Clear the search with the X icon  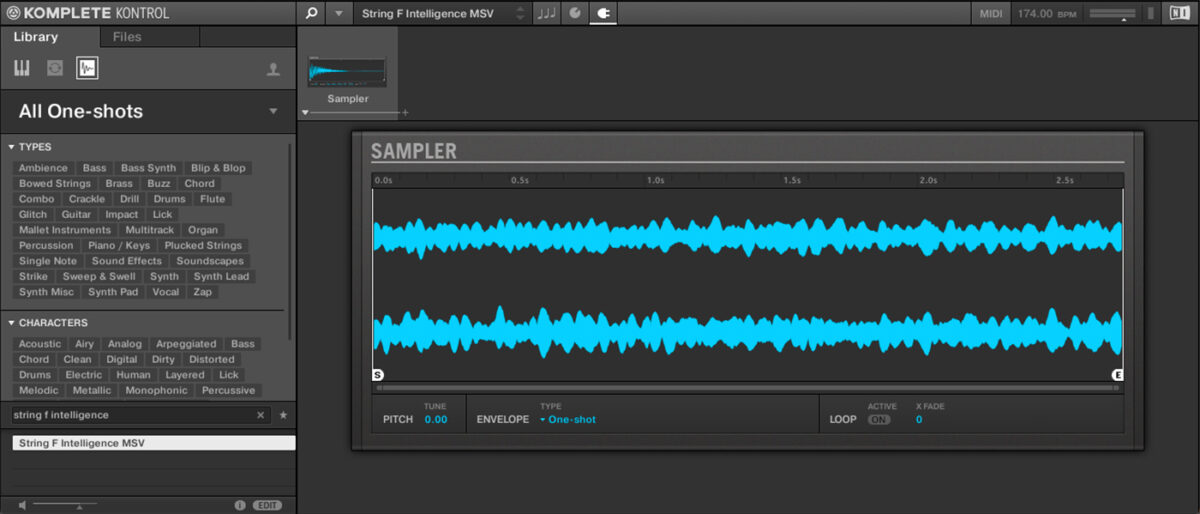[x=261, y=414]
